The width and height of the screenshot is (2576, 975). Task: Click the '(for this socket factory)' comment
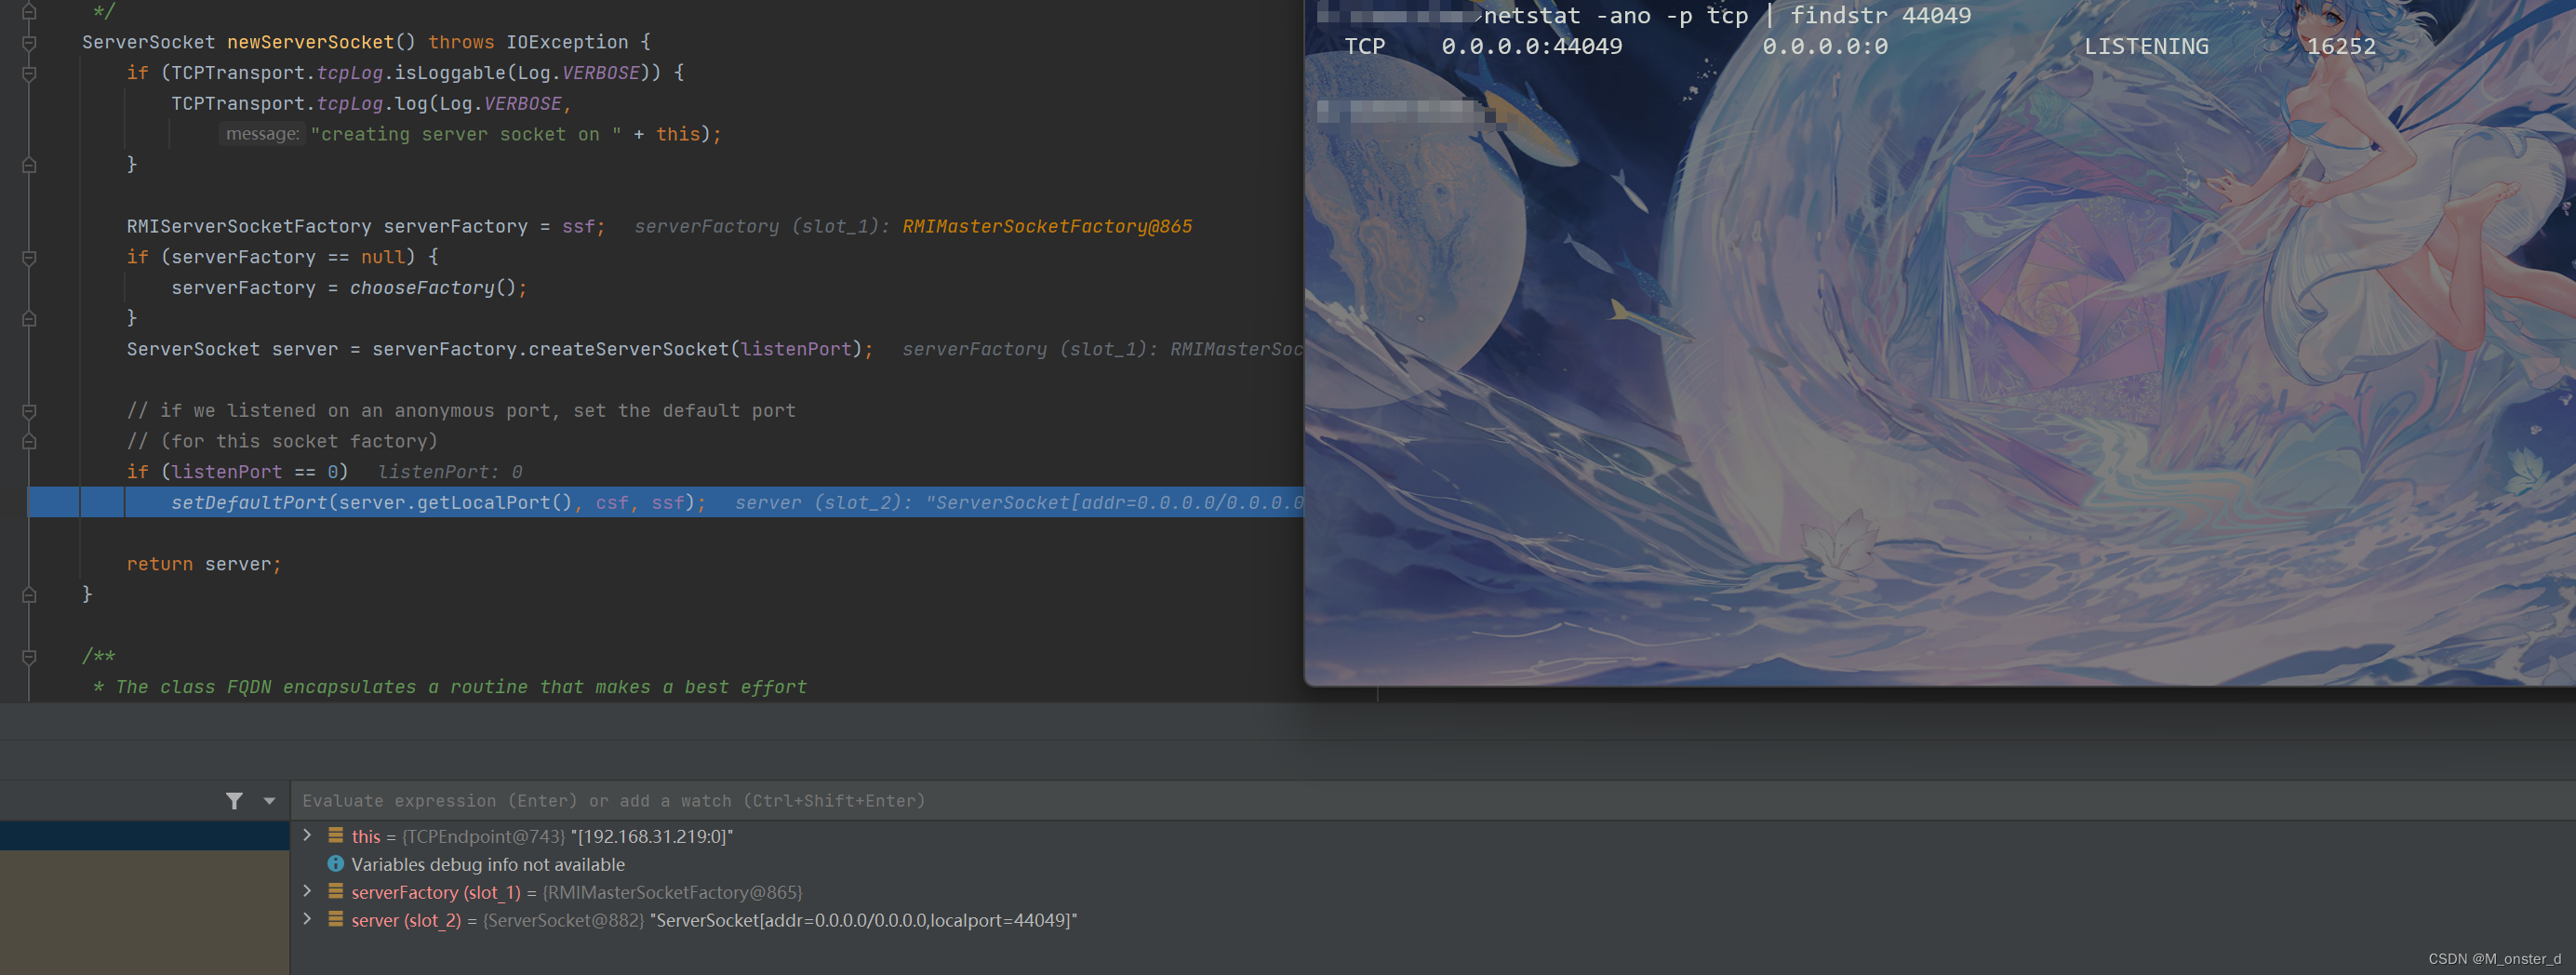pos(282,441)
